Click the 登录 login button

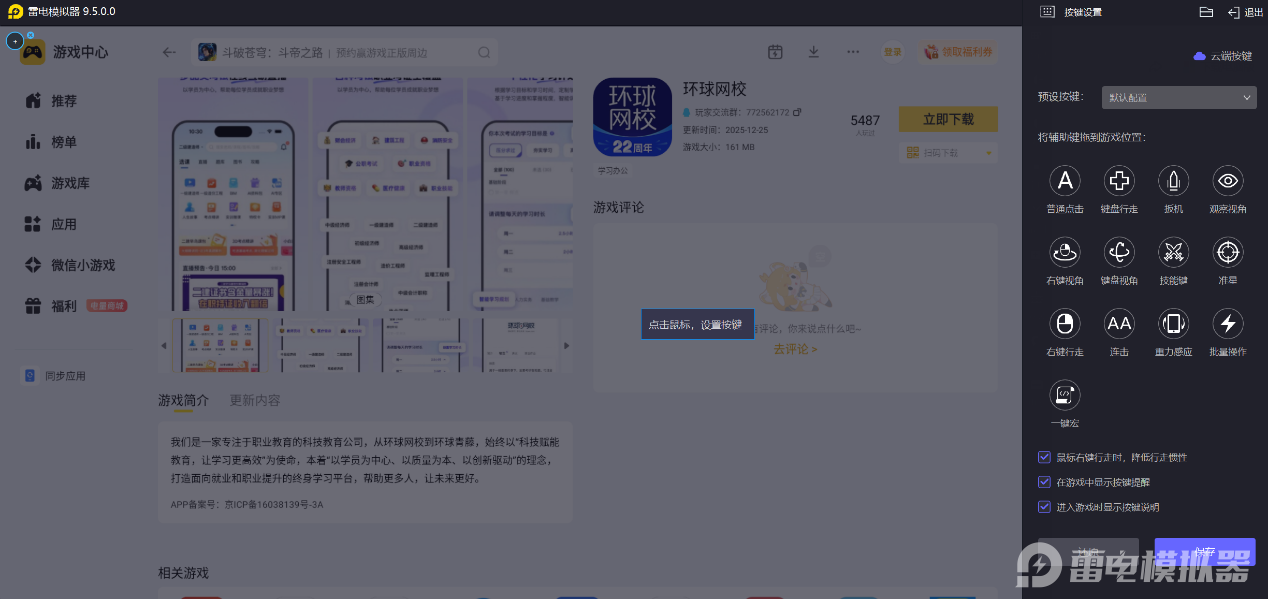(x=892, y=52)
